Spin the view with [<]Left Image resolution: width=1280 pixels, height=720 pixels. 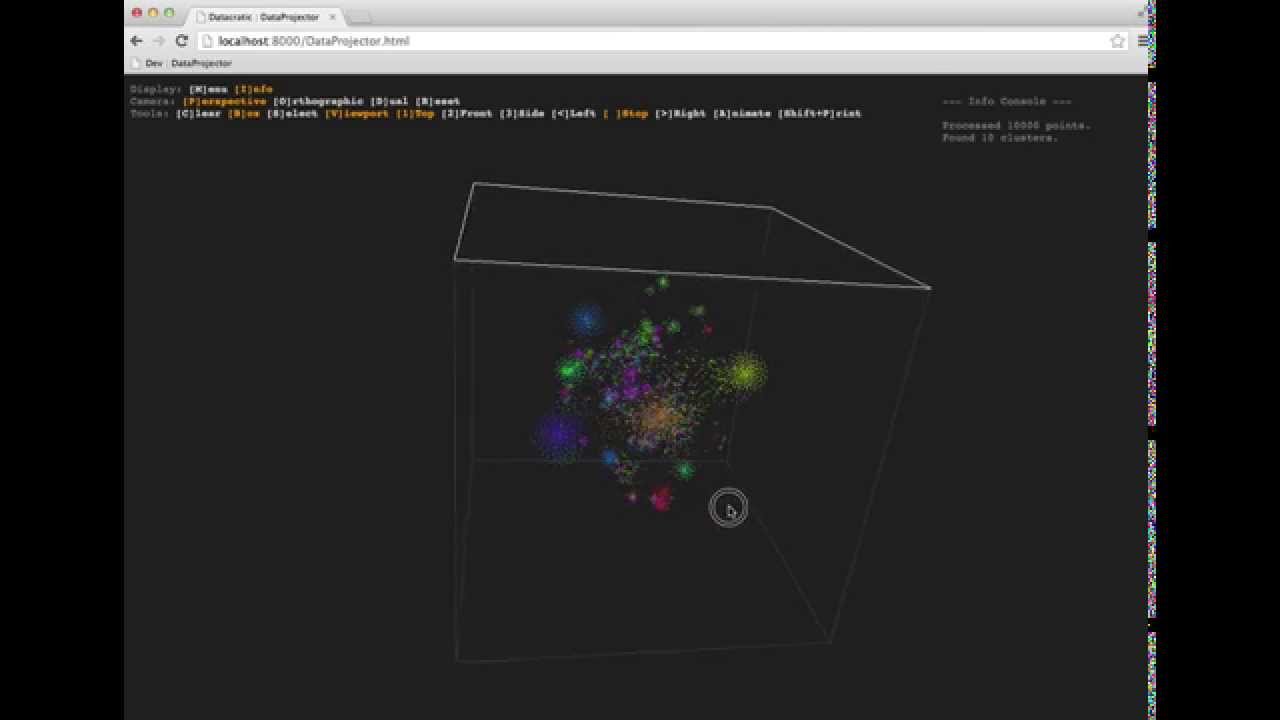574,113
